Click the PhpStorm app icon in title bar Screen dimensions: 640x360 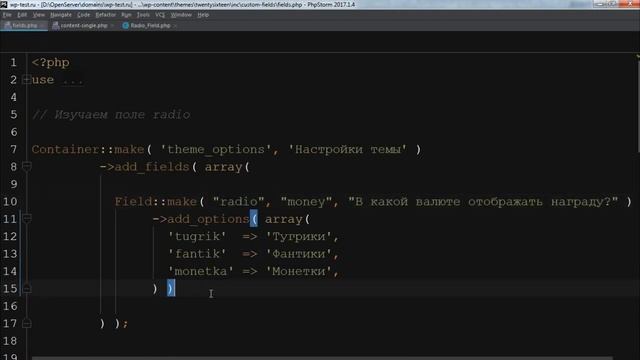click(3, 4)
